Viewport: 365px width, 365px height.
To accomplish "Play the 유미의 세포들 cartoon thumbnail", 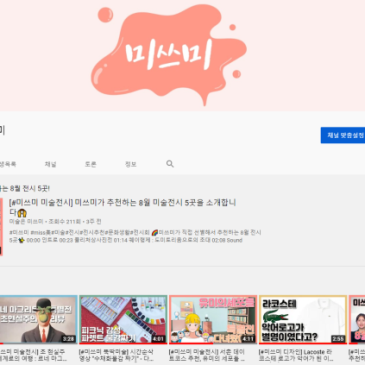I will tap(213, 319).
